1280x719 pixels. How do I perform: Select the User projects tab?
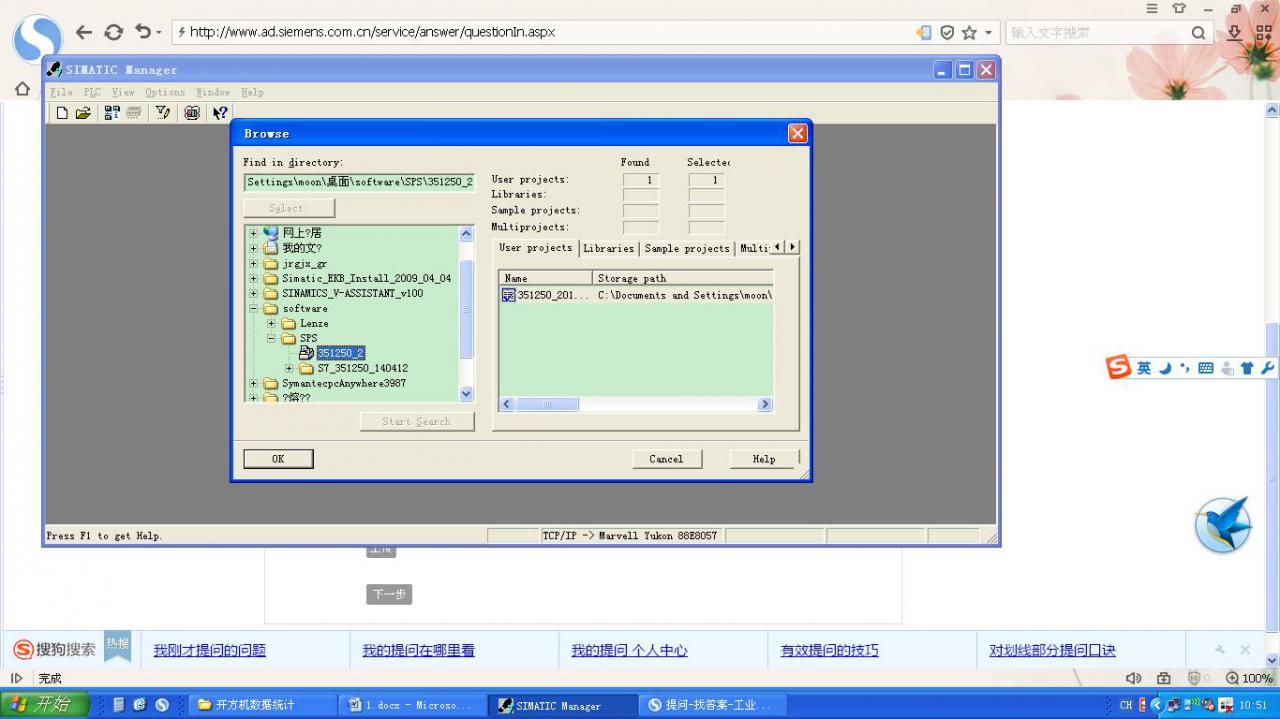click(x=536, y=247)
